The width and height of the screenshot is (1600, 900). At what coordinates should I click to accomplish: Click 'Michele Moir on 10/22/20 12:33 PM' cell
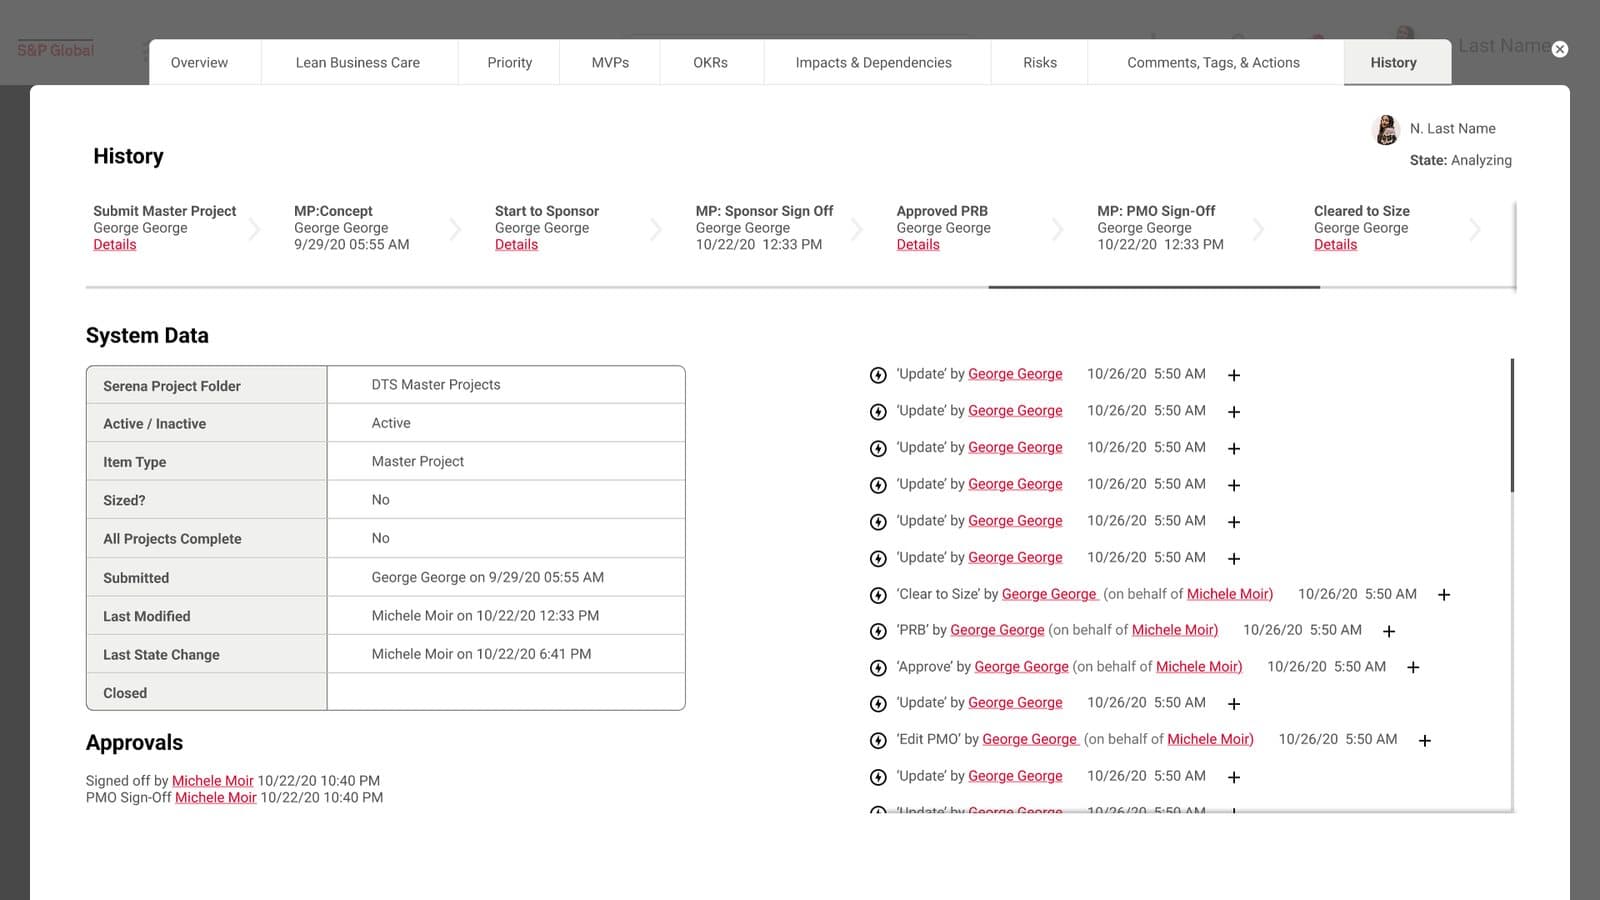(x=506, y=616)
